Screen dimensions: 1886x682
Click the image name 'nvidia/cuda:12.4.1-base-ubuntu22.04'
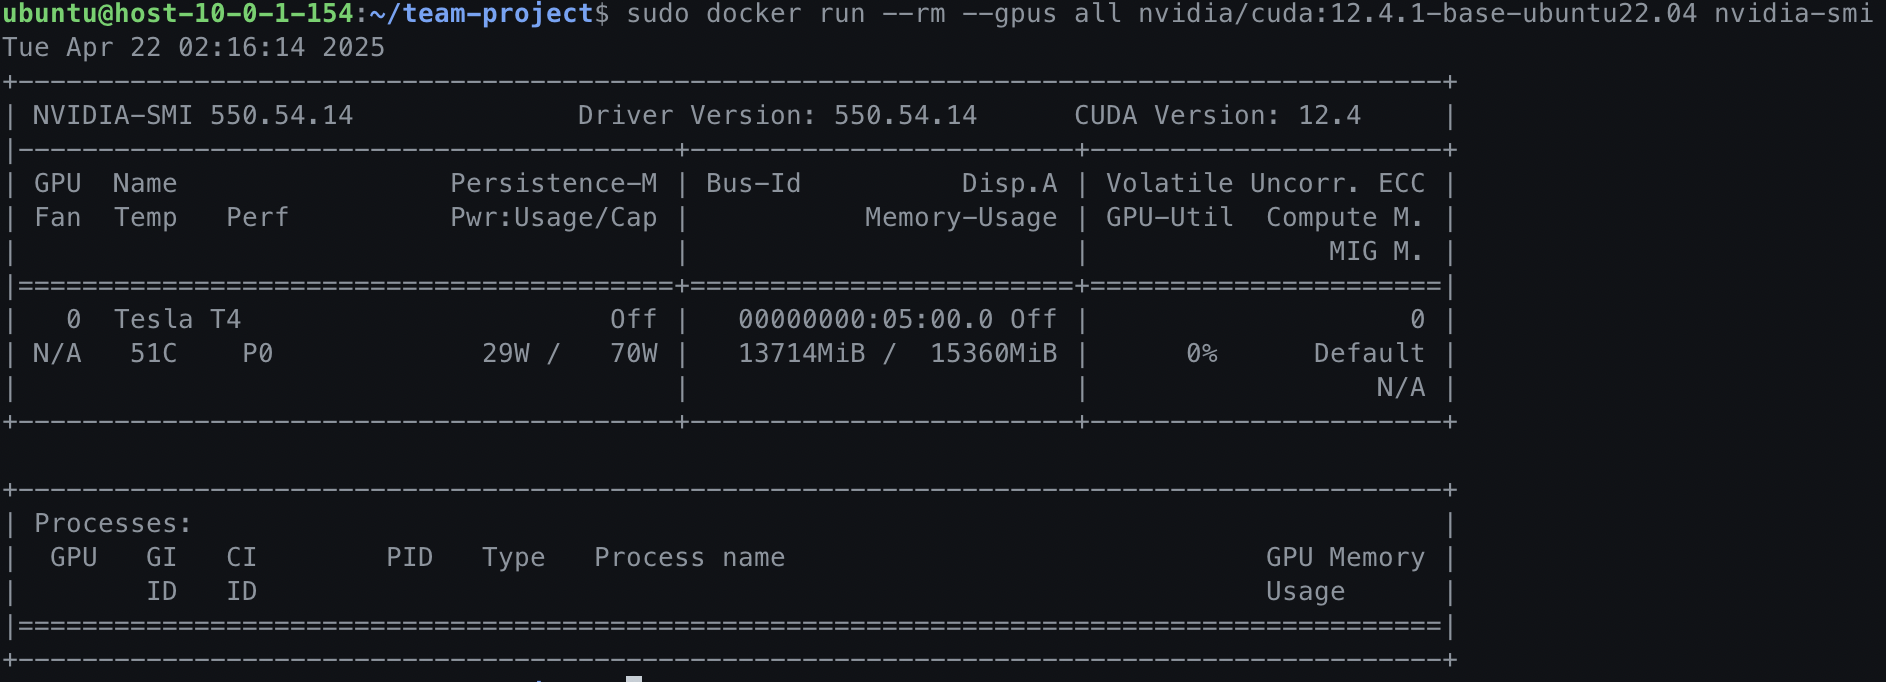click(1418, 14)
